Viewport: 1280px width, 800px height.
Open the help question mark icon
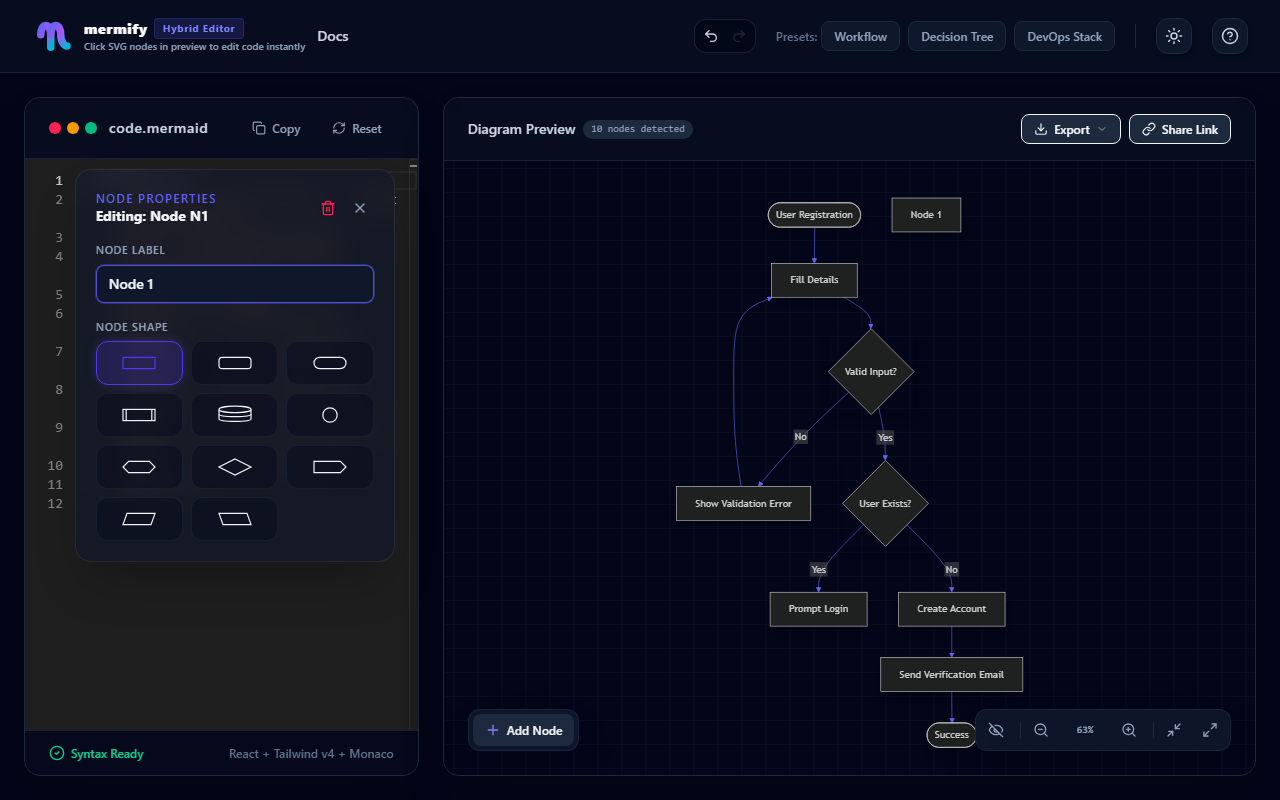pyautogui.click(x=1230, y=36)
